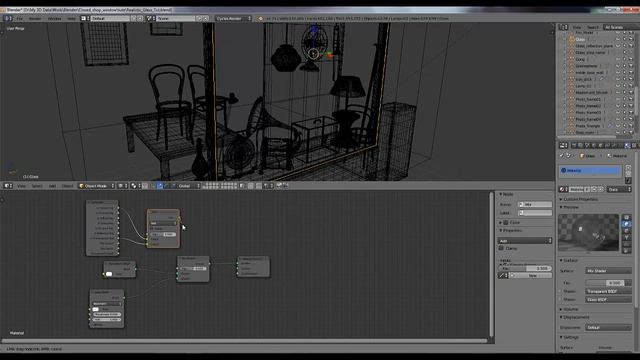Screen dimensions: 640x360
Task: Open the 3D viewport View menu
Action: 21,186
